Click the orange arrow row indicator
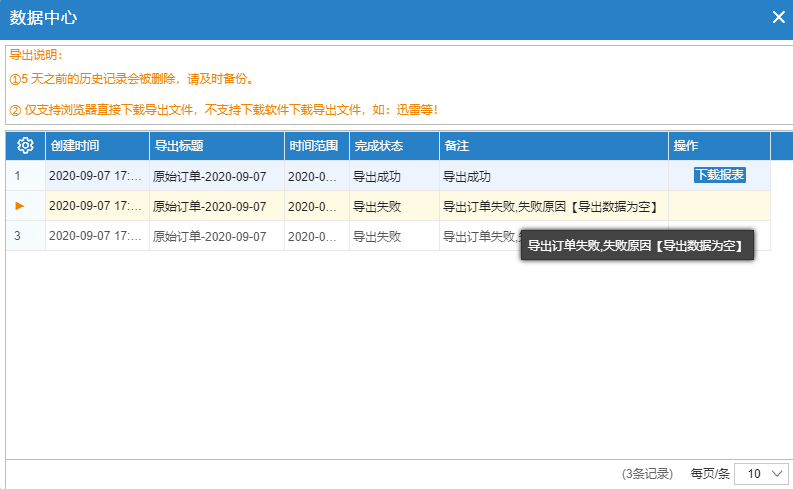The image size is (793, 489). click(x=20, y=206)
